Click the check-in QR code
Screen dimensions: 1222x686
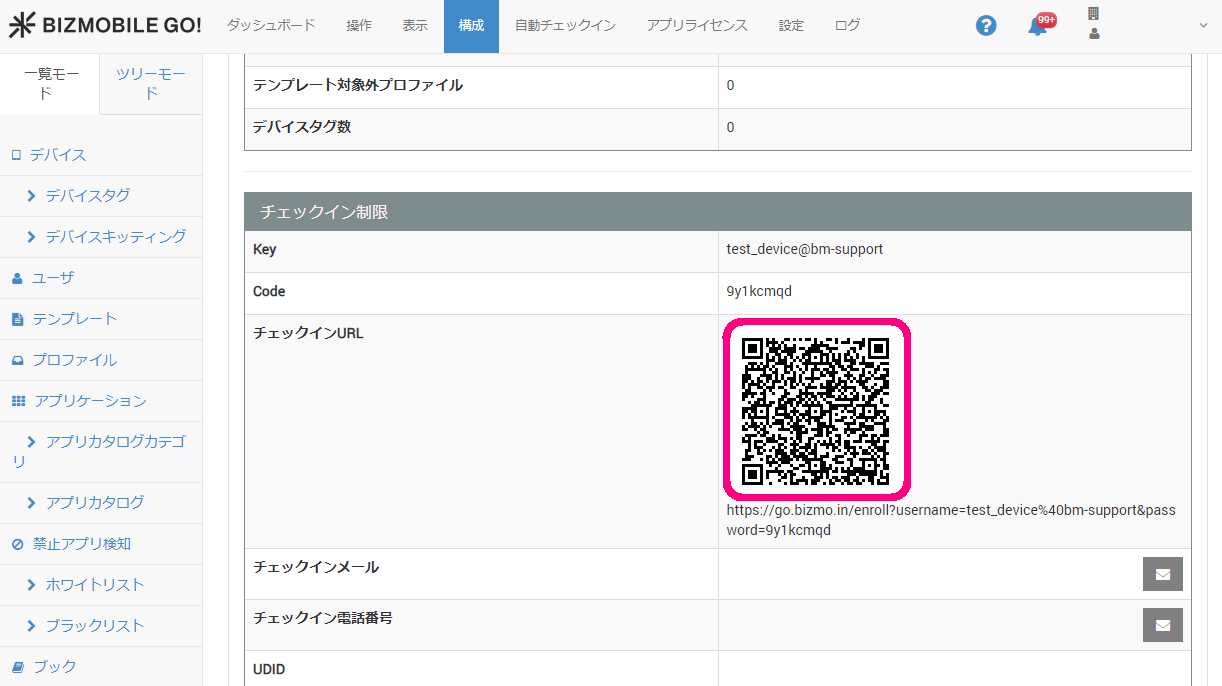pyautogui.click(x=815, y=410)
